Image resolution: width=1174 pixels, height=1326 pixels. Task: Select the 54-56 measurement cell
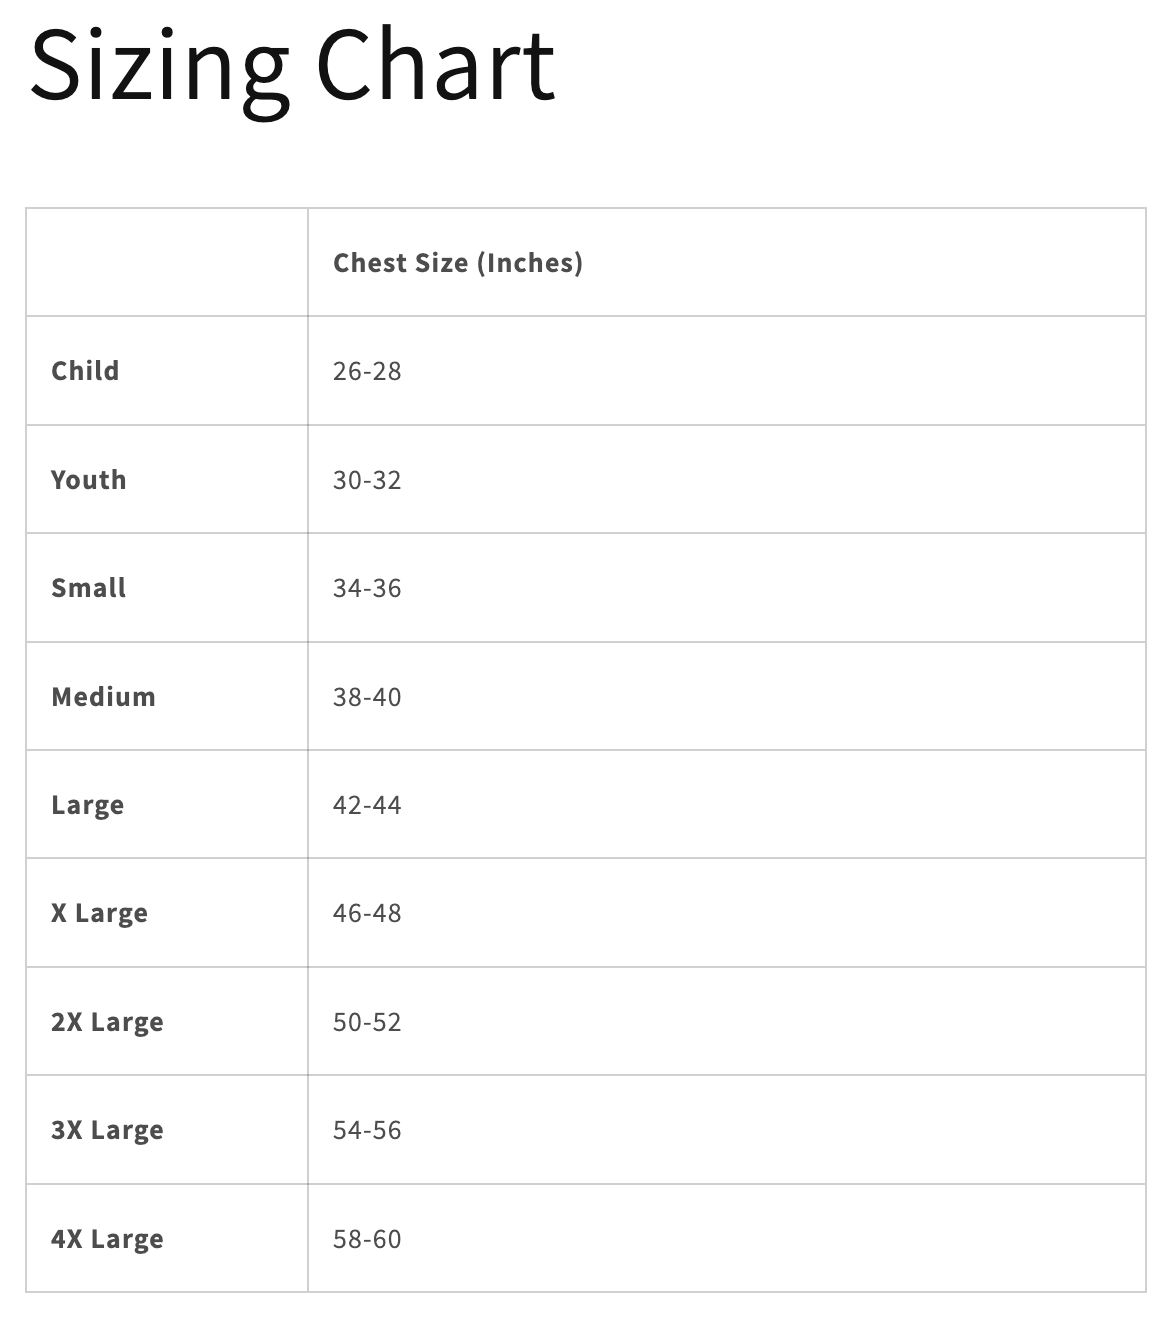(x=367, y=1130)
